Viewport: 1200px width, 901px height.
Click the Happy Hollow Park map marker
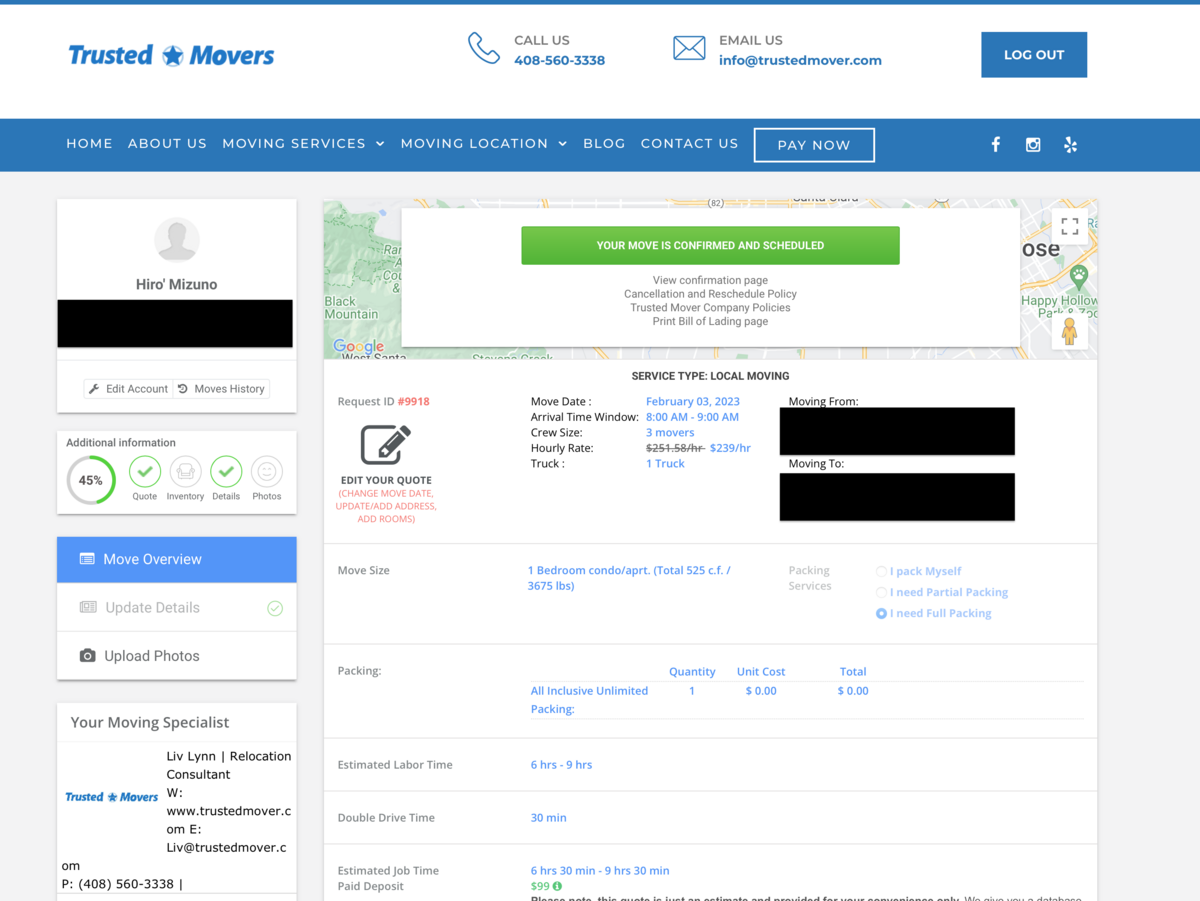tap(1078, 276)
